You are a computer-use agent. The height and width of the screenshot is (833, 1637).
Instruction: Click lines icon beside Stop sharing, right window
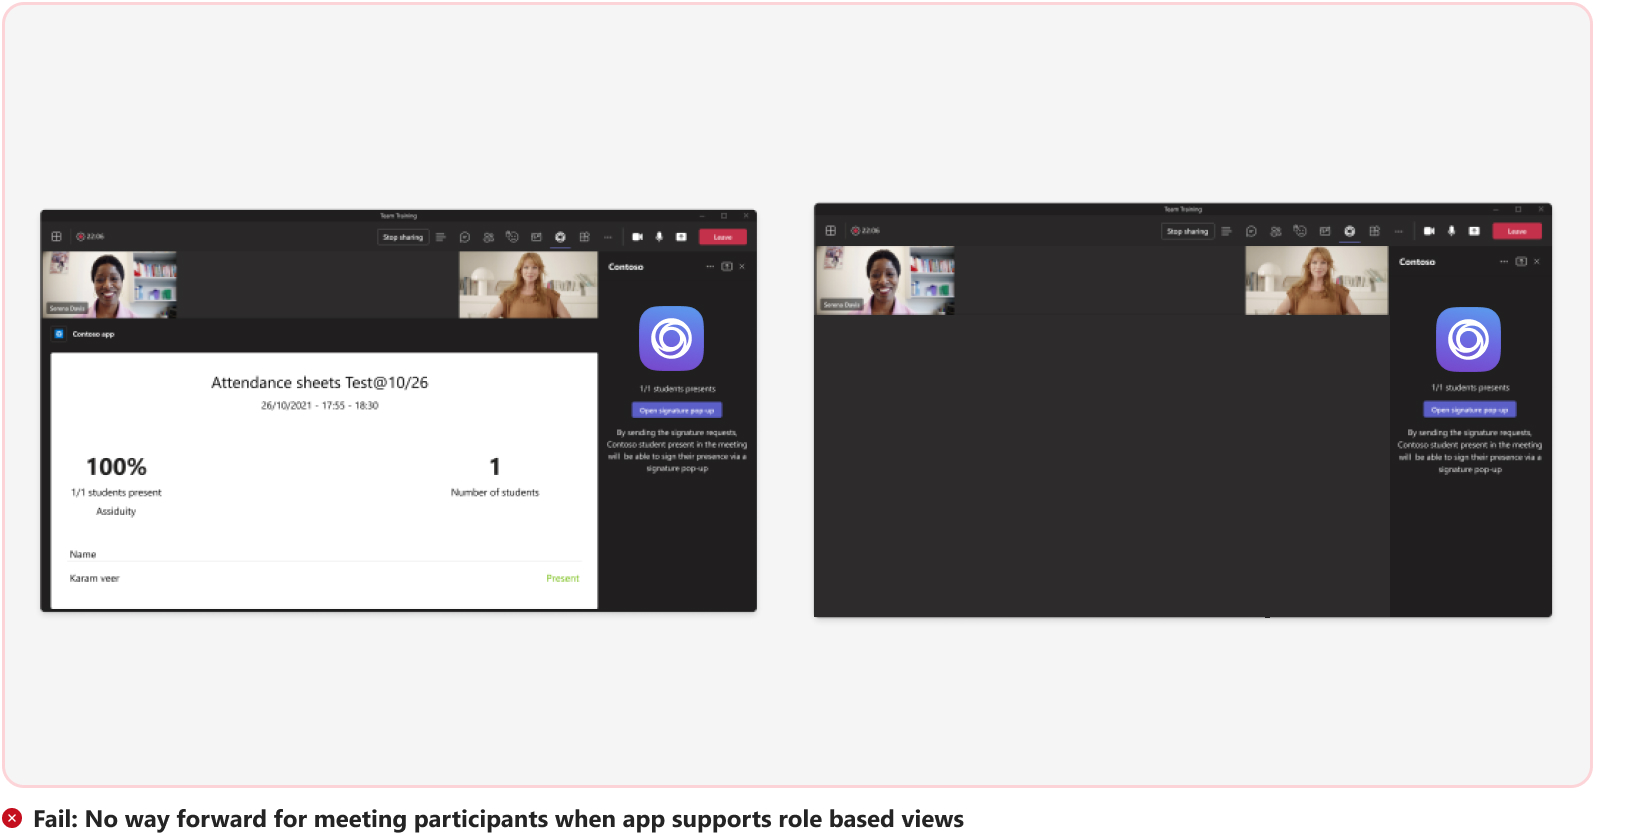[1227, 231]
